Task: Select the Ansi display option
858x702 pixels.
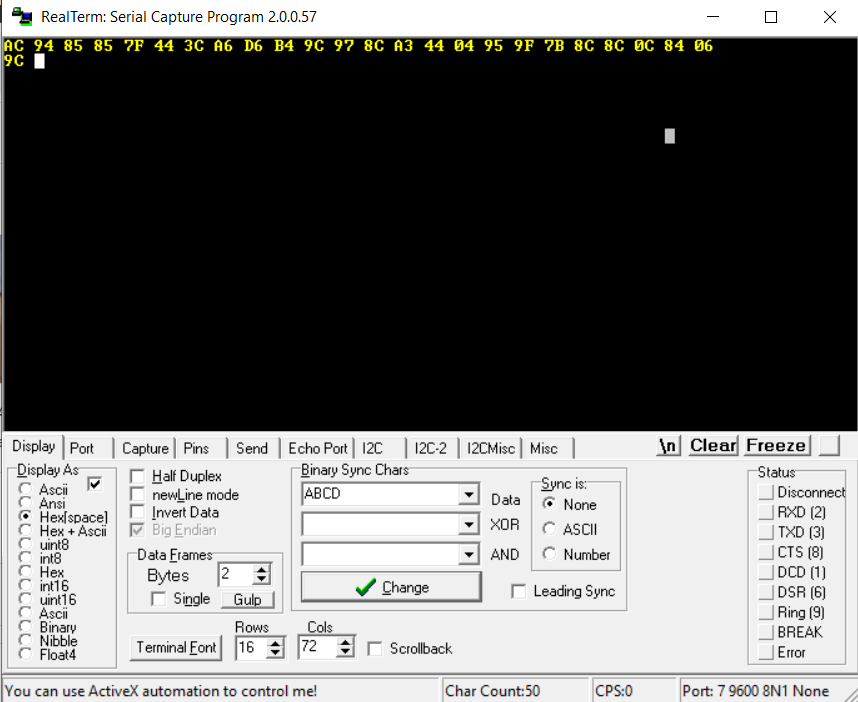Action: click(x=25, y=503)
